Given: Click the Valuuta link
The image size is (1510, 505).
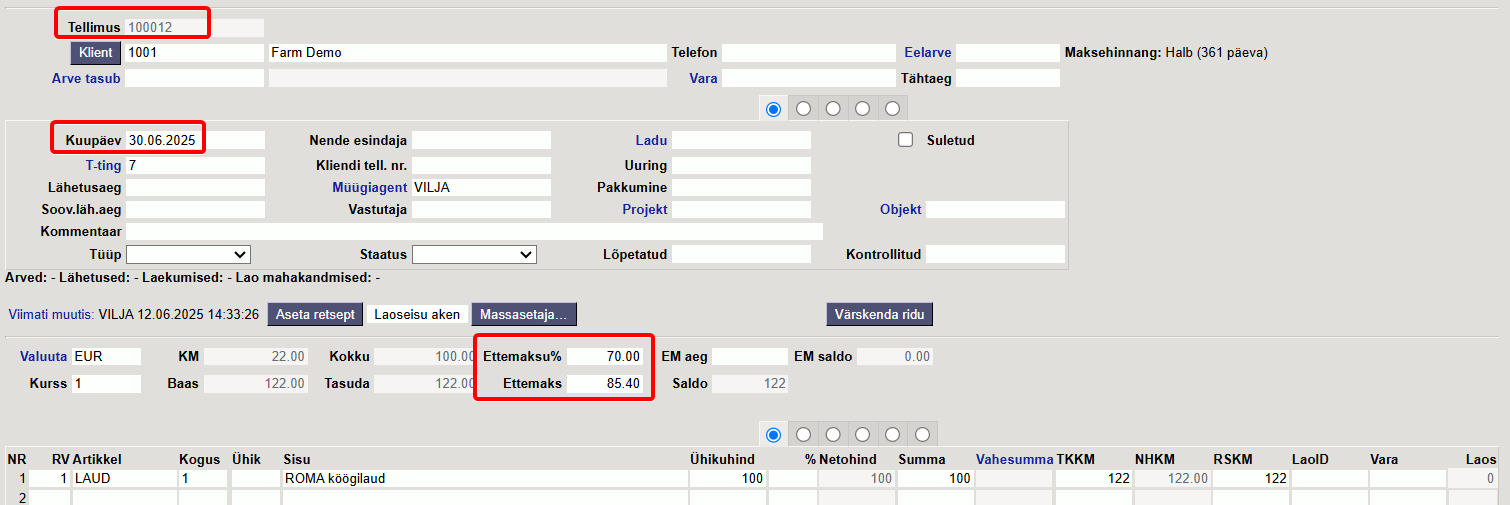Looking at the screenshot, I should click(43, 356).
